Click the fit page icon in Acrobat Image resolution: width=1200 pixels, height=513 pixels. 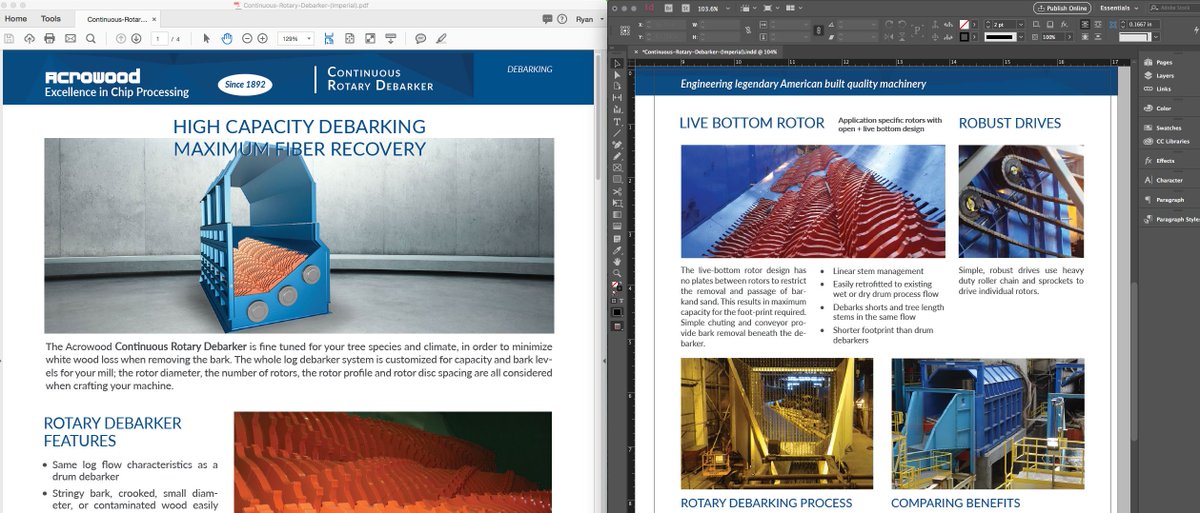click(350, 38)
